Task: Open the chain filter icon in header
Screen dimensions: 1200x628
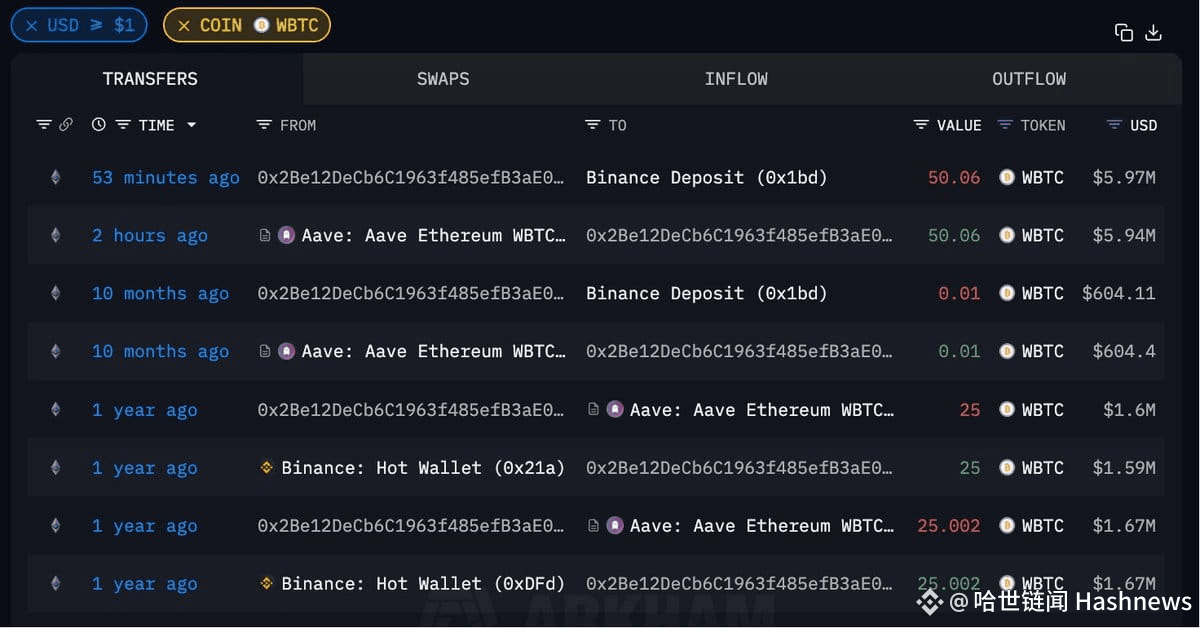Action: click(44, 125)
